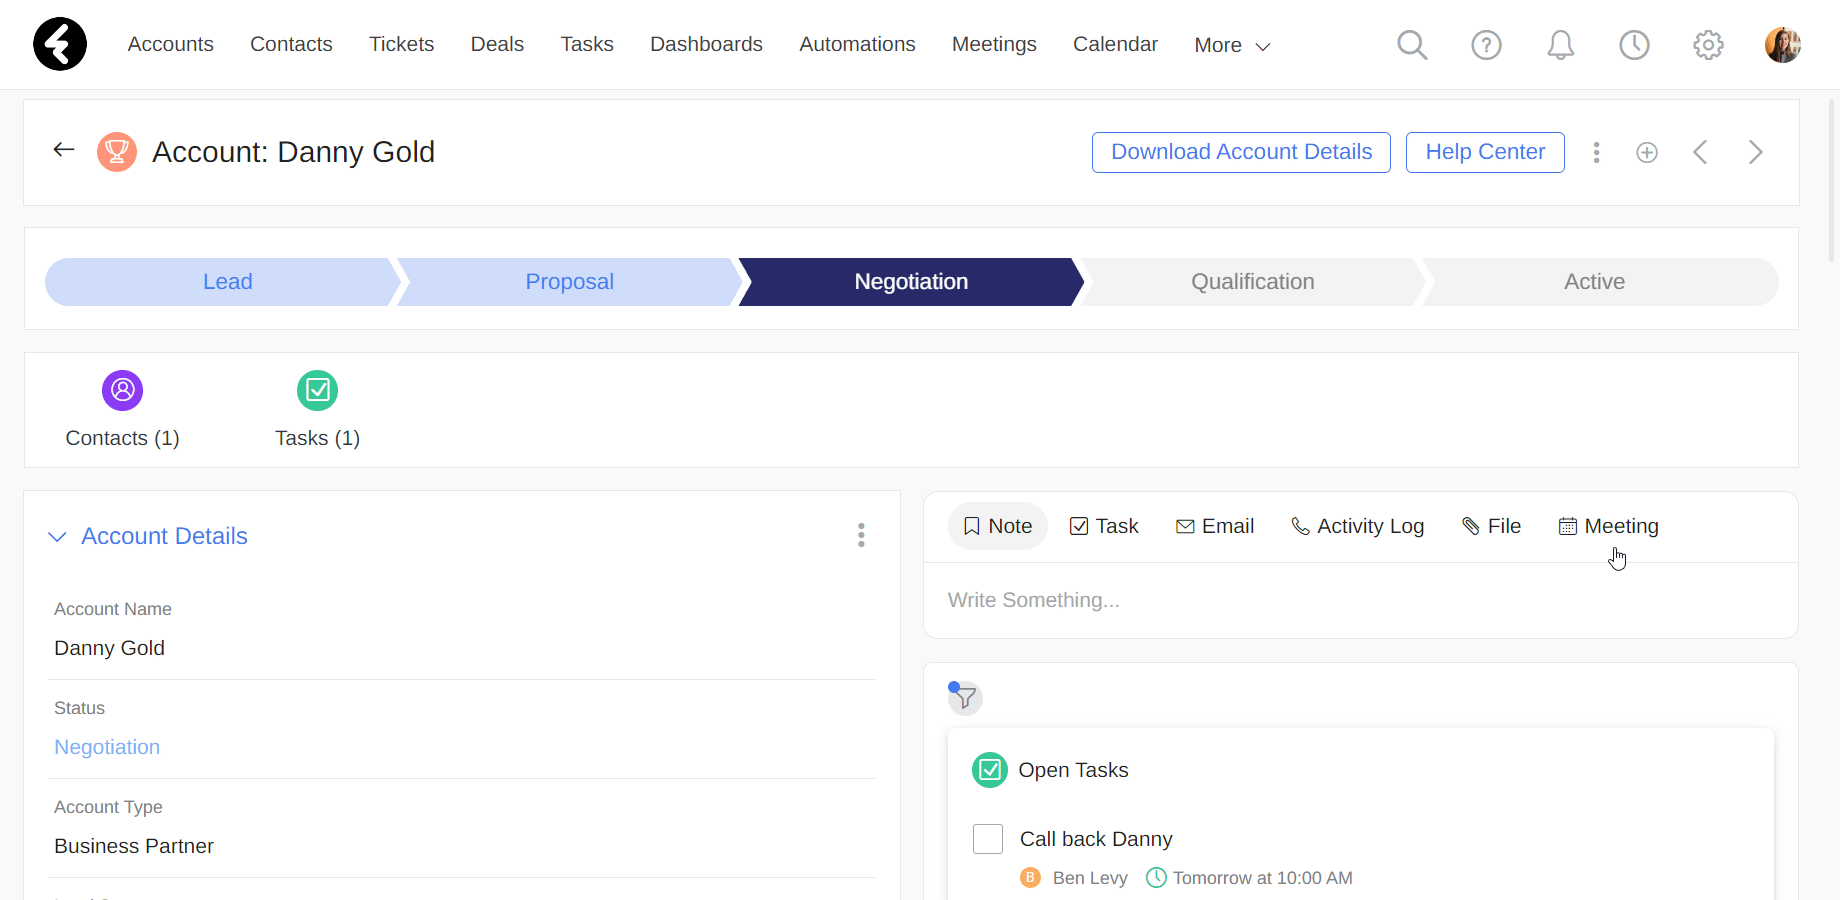The image size is (1840, 900).
Task: Switch to the File tab
Action: pos(1491,526)
